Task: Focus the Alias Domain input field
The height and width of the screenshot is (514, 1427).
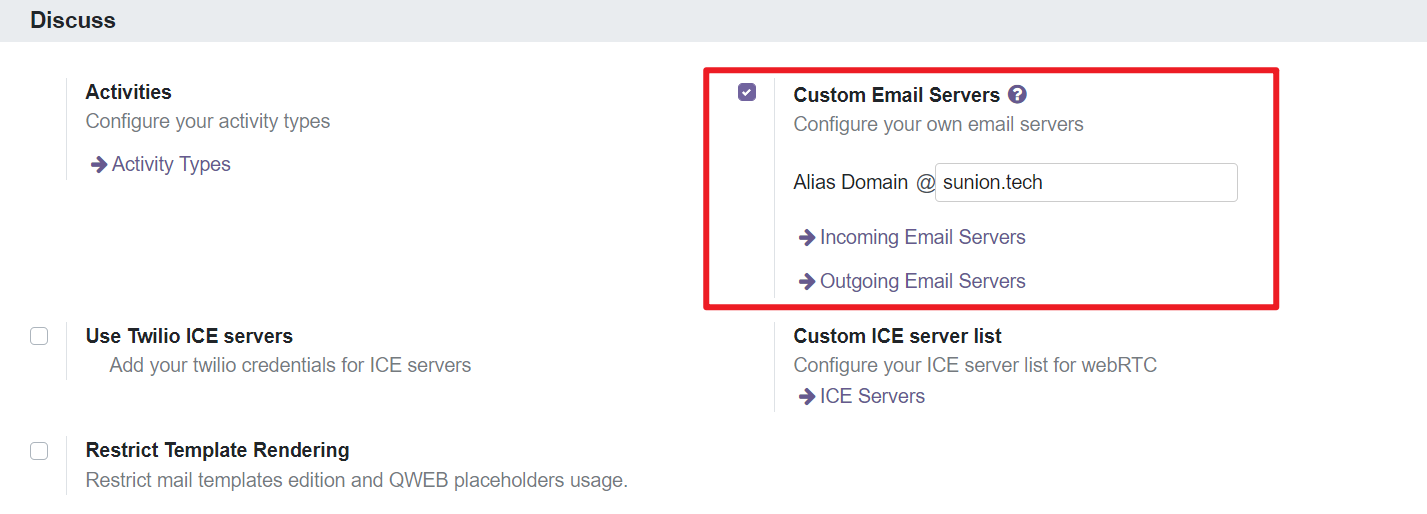Action: pos(1086,183)
